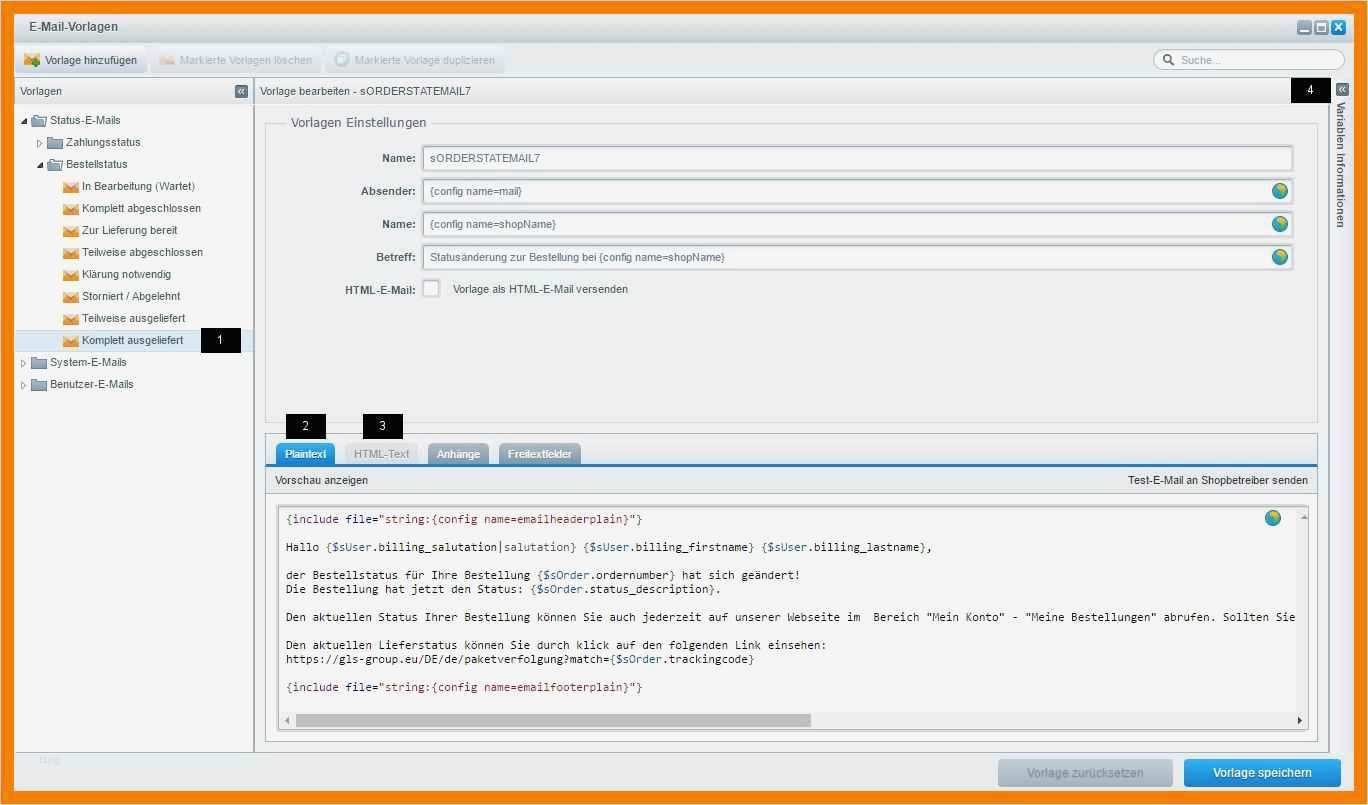This screenshot has height=805, width=1368.
Task: Expand the System-E-Mails tree node
Action: click(x=24, y=363)
